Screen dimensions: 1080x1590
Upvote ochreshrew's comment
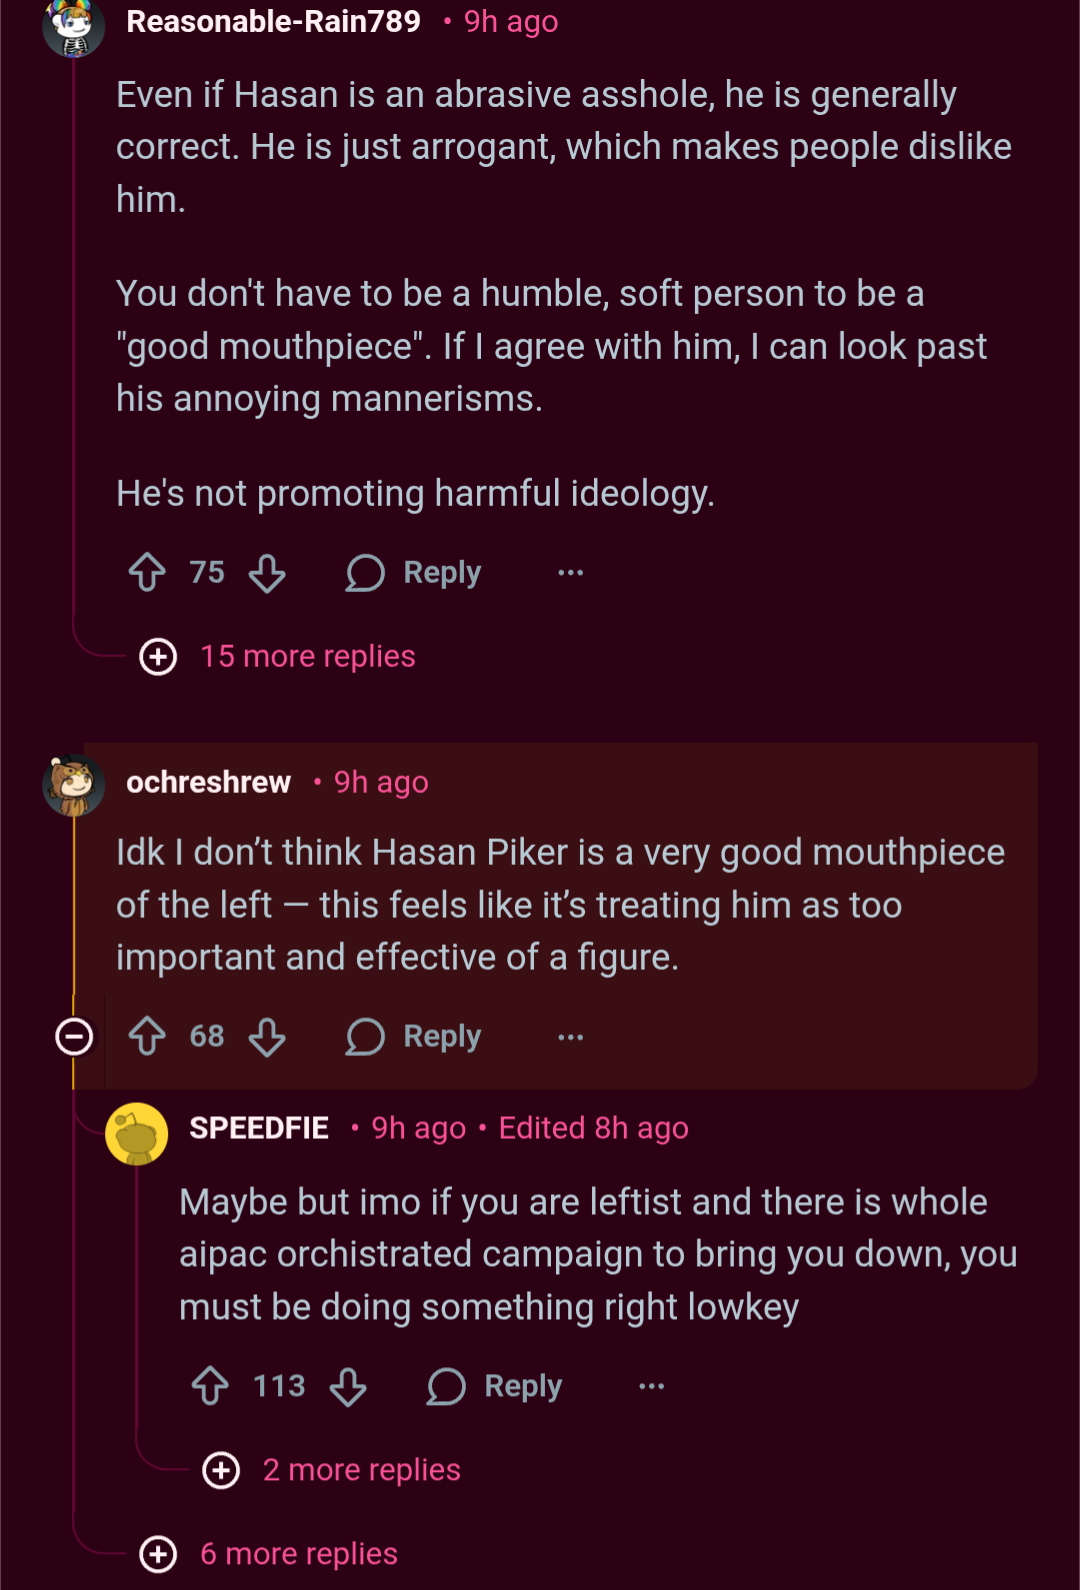148,1036
